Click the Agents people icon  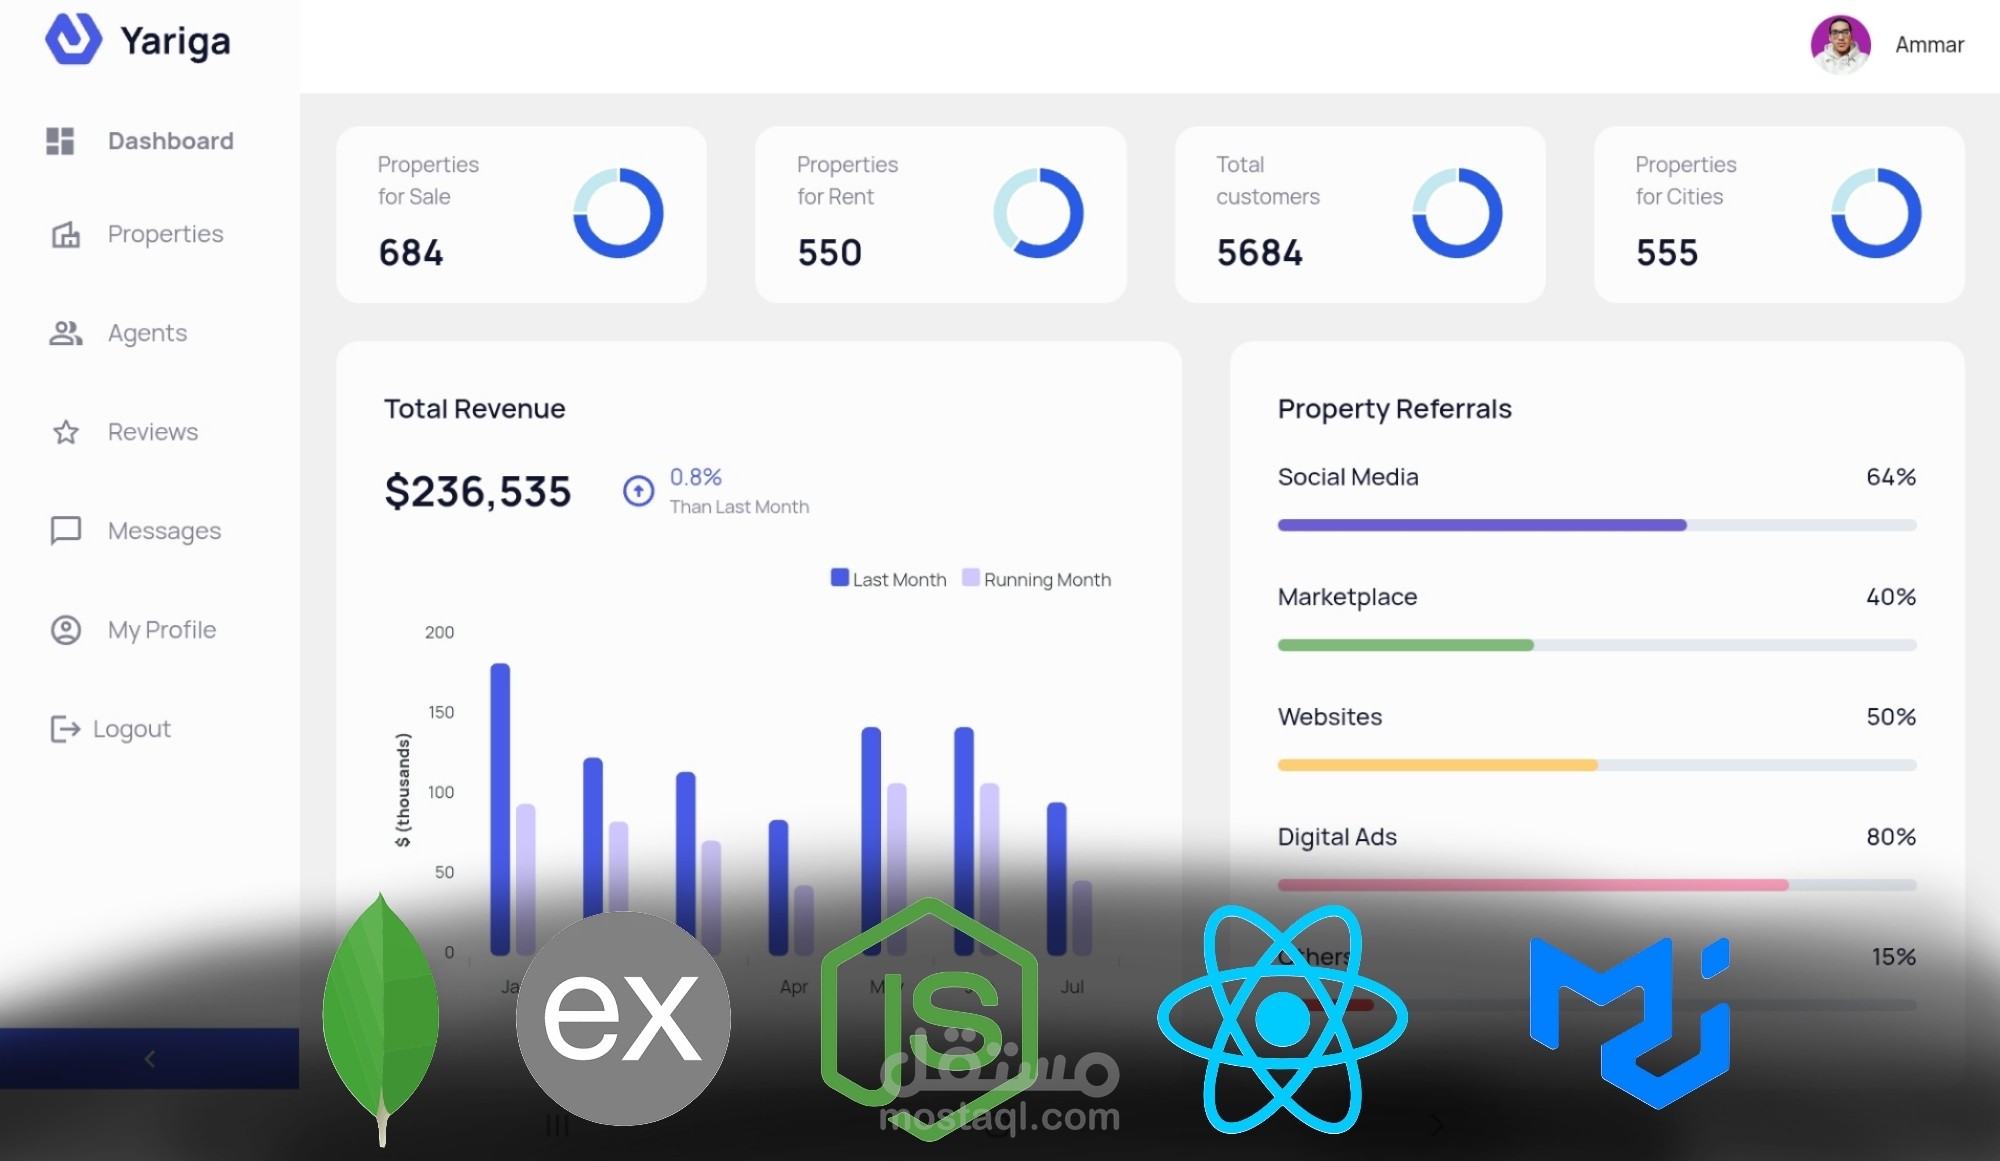pyautogui.click(x=66, y=333)
